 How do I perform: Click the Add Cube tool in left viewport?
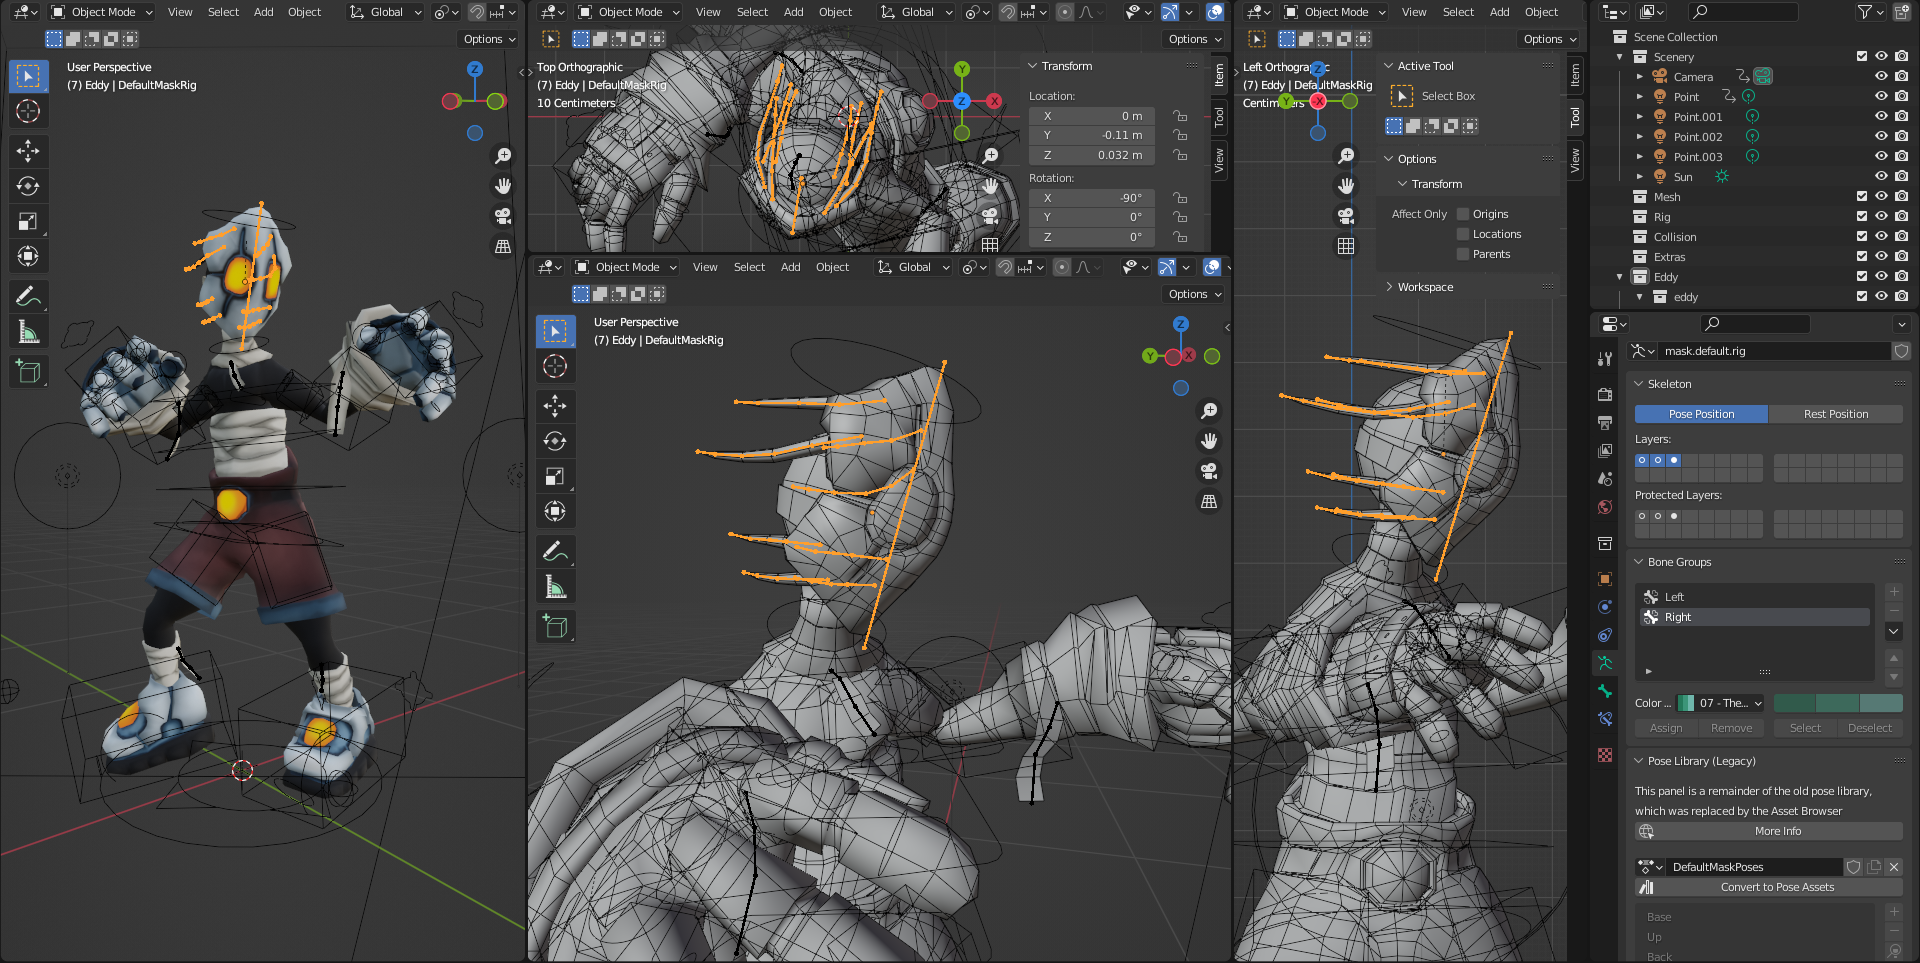28,372
